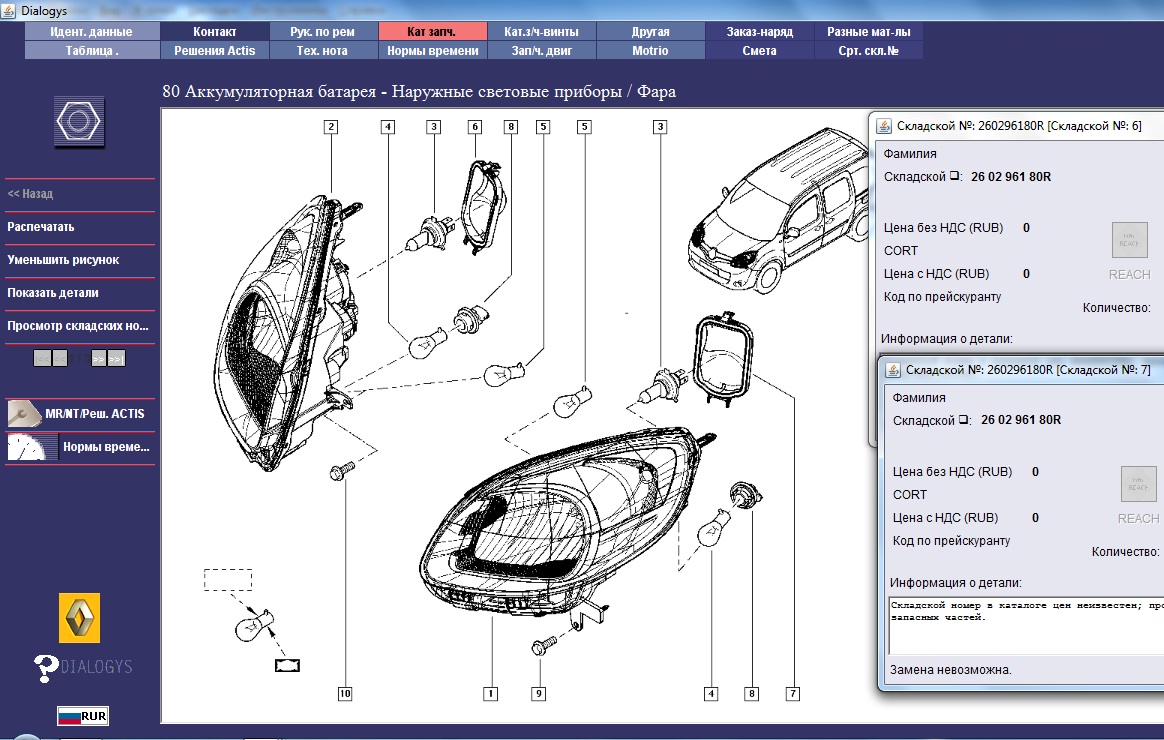The width and height of the screenshot is (1164, 740).
Task: Click part number 26 02 961 80R in window № 7
Action: (1021, 420)
